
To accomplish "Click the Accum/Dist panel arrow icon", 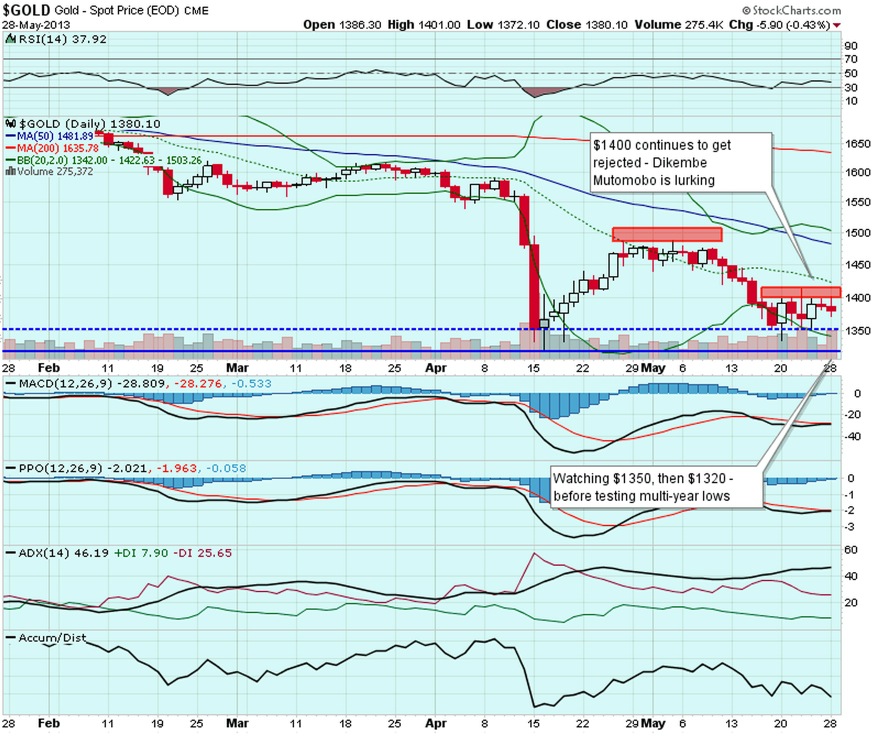I will 10,636.
